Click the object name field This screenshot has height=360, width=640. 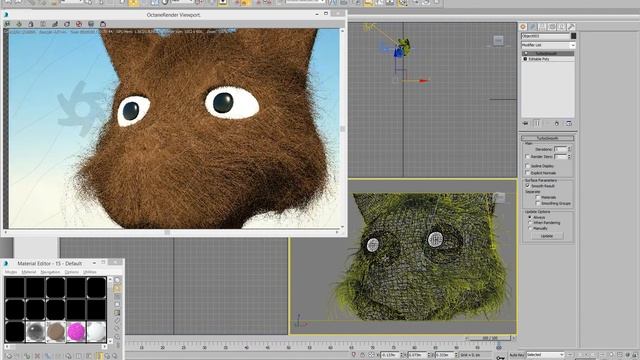[x=545, y=36]
